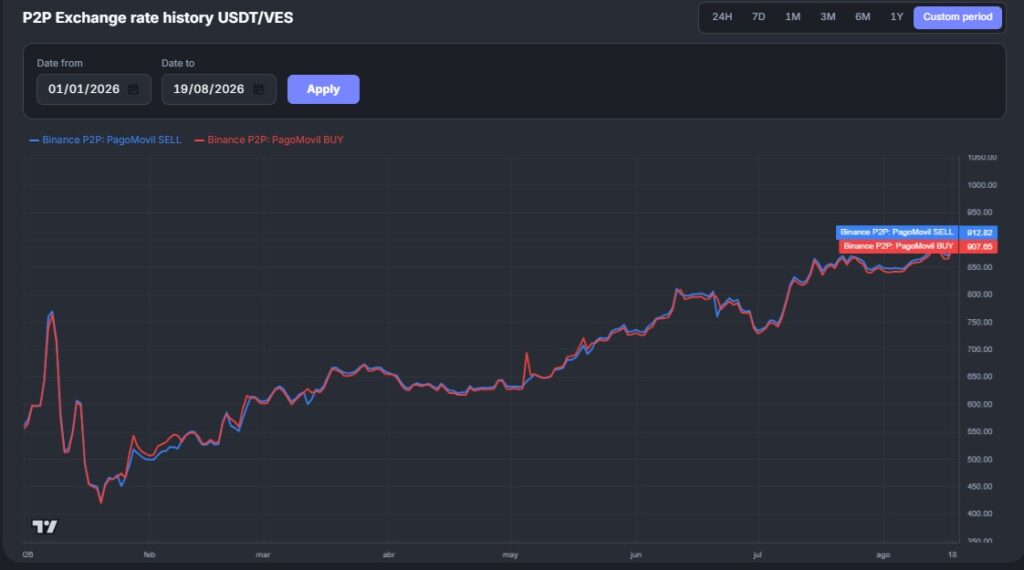Toggle the PagoMovil SELL legend series
Viewport: 1024px width, 570px height.
click(105, 140)
